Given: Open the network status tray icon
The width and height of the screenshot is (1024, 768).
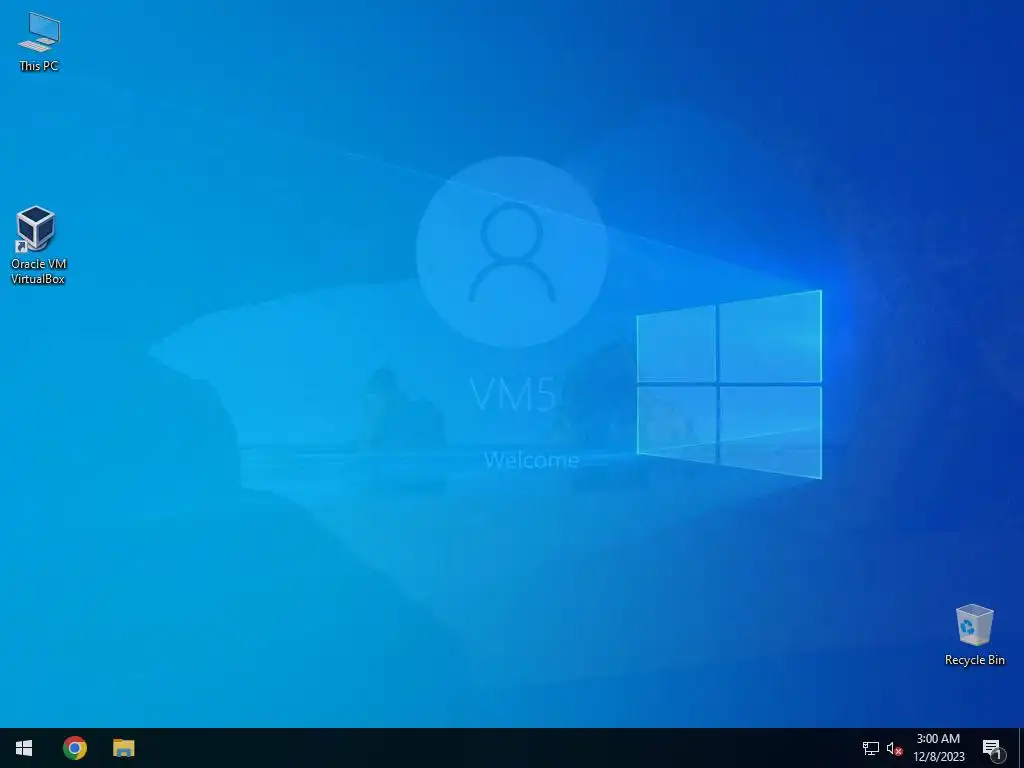Looking at the screenshot, I should point(871,748).
